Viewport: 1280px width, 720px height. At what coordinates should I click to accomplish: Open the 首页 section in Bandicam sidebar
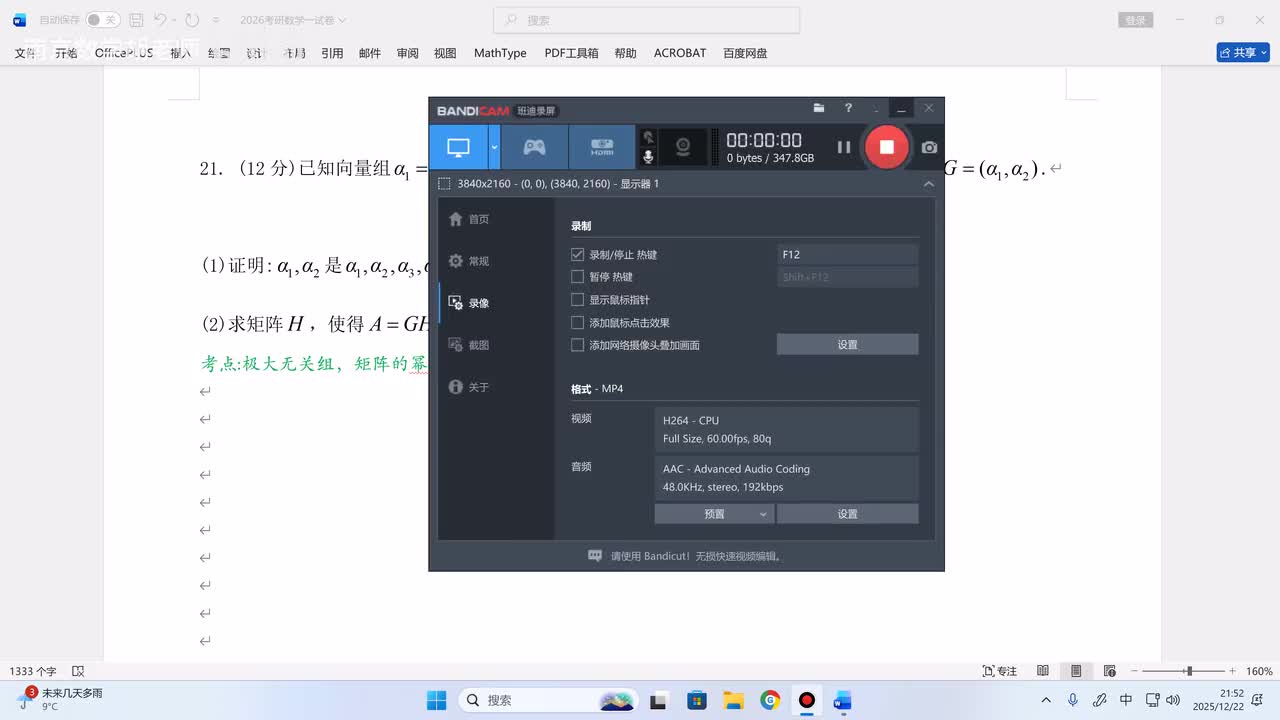(x=469, y=219)
